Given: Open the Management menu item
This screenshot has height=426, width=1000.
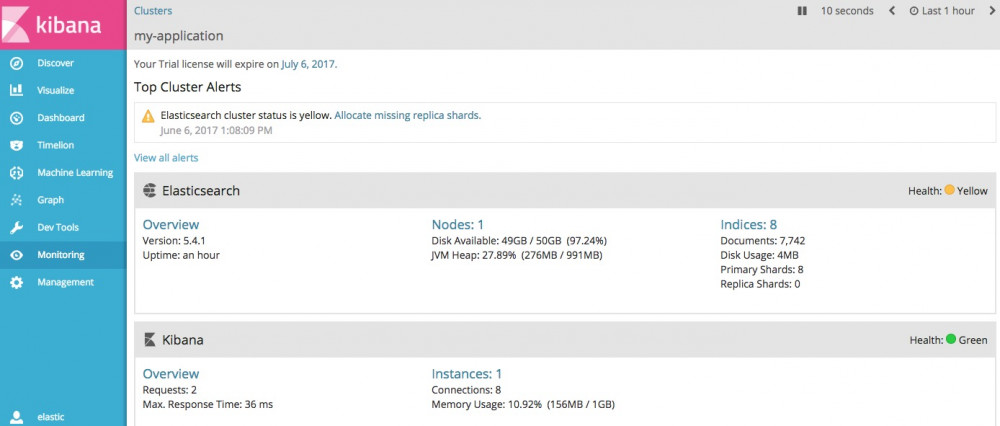Looking at the screenshot, I should click(x=63, y=283).
